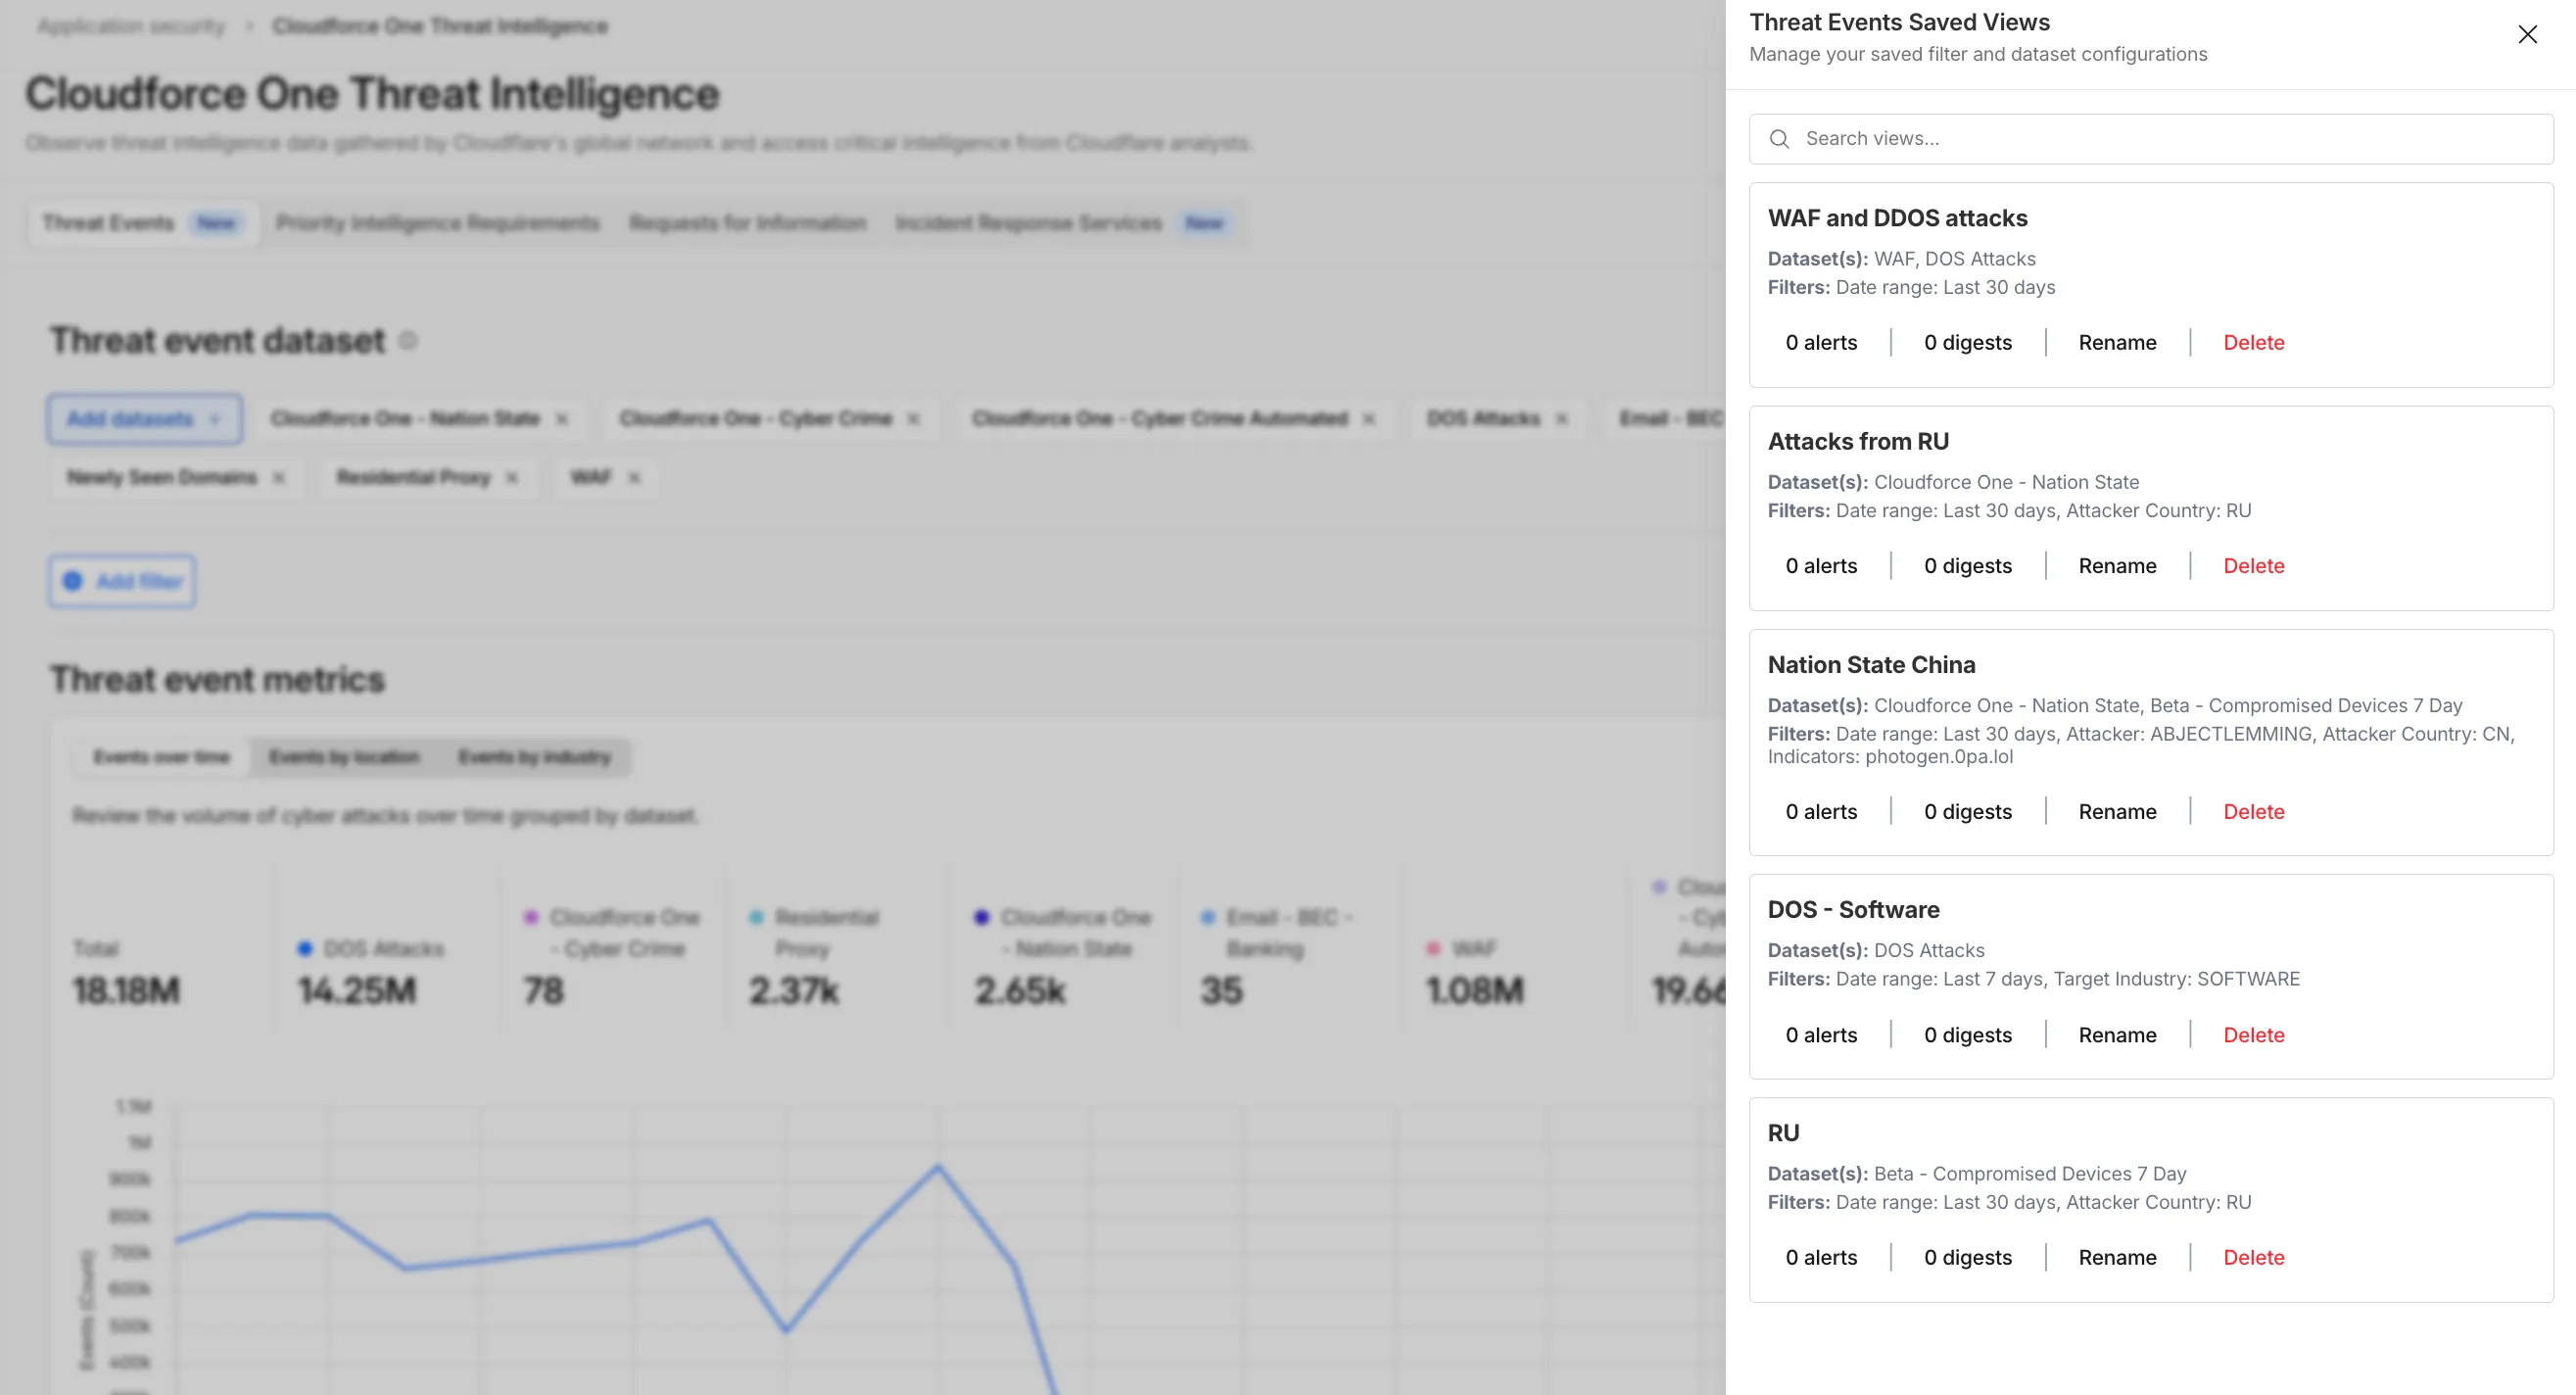Load the DOS - Software saved view

pos(1853,910)
